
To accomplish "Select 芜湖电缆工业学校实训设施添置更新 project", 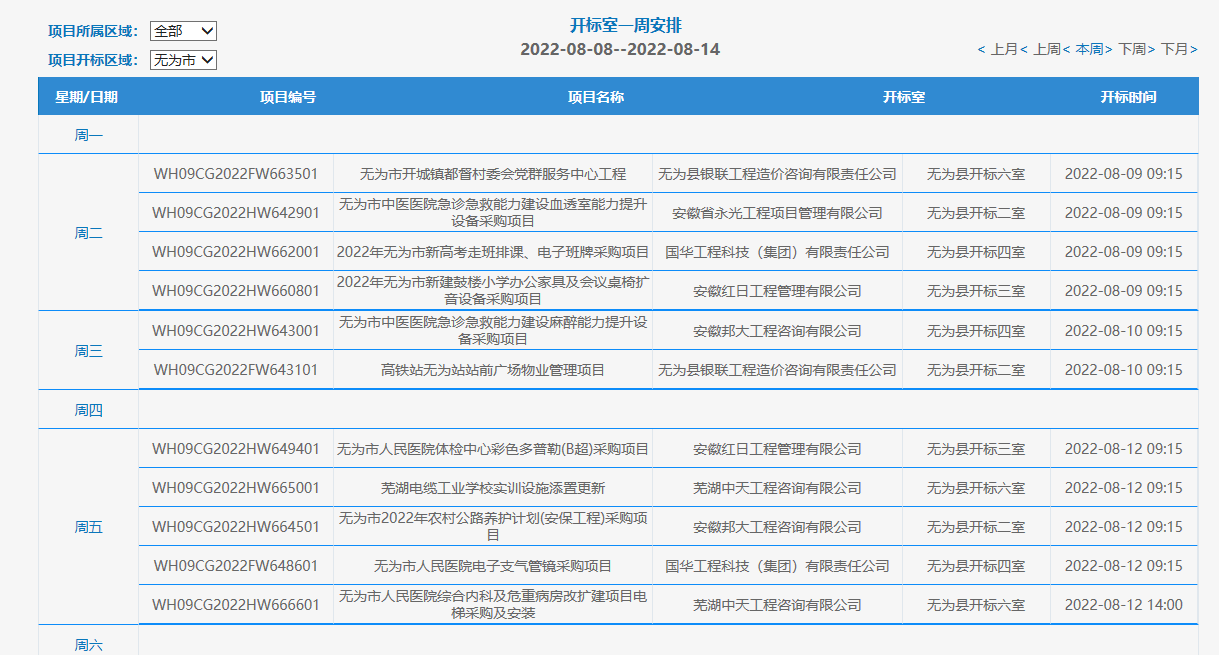I will pos(493,488).
